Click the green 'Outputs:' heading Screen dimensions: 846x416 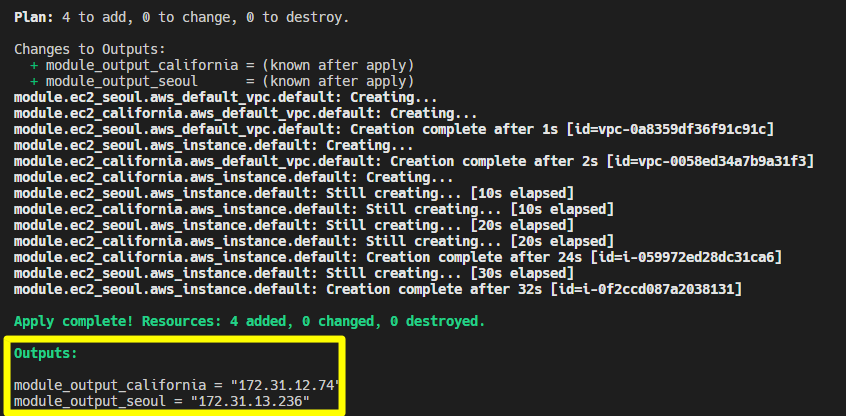pyautogui.click(x=46, y=353)
